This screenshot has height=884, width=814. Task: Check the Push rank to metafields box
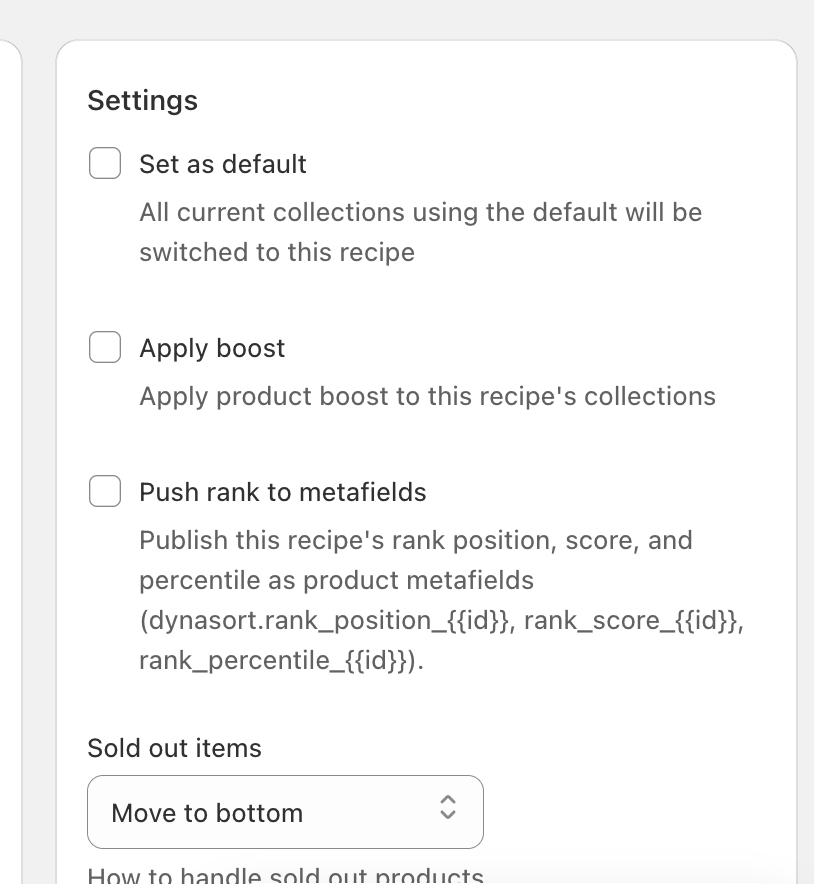click(x=105, y=491)
